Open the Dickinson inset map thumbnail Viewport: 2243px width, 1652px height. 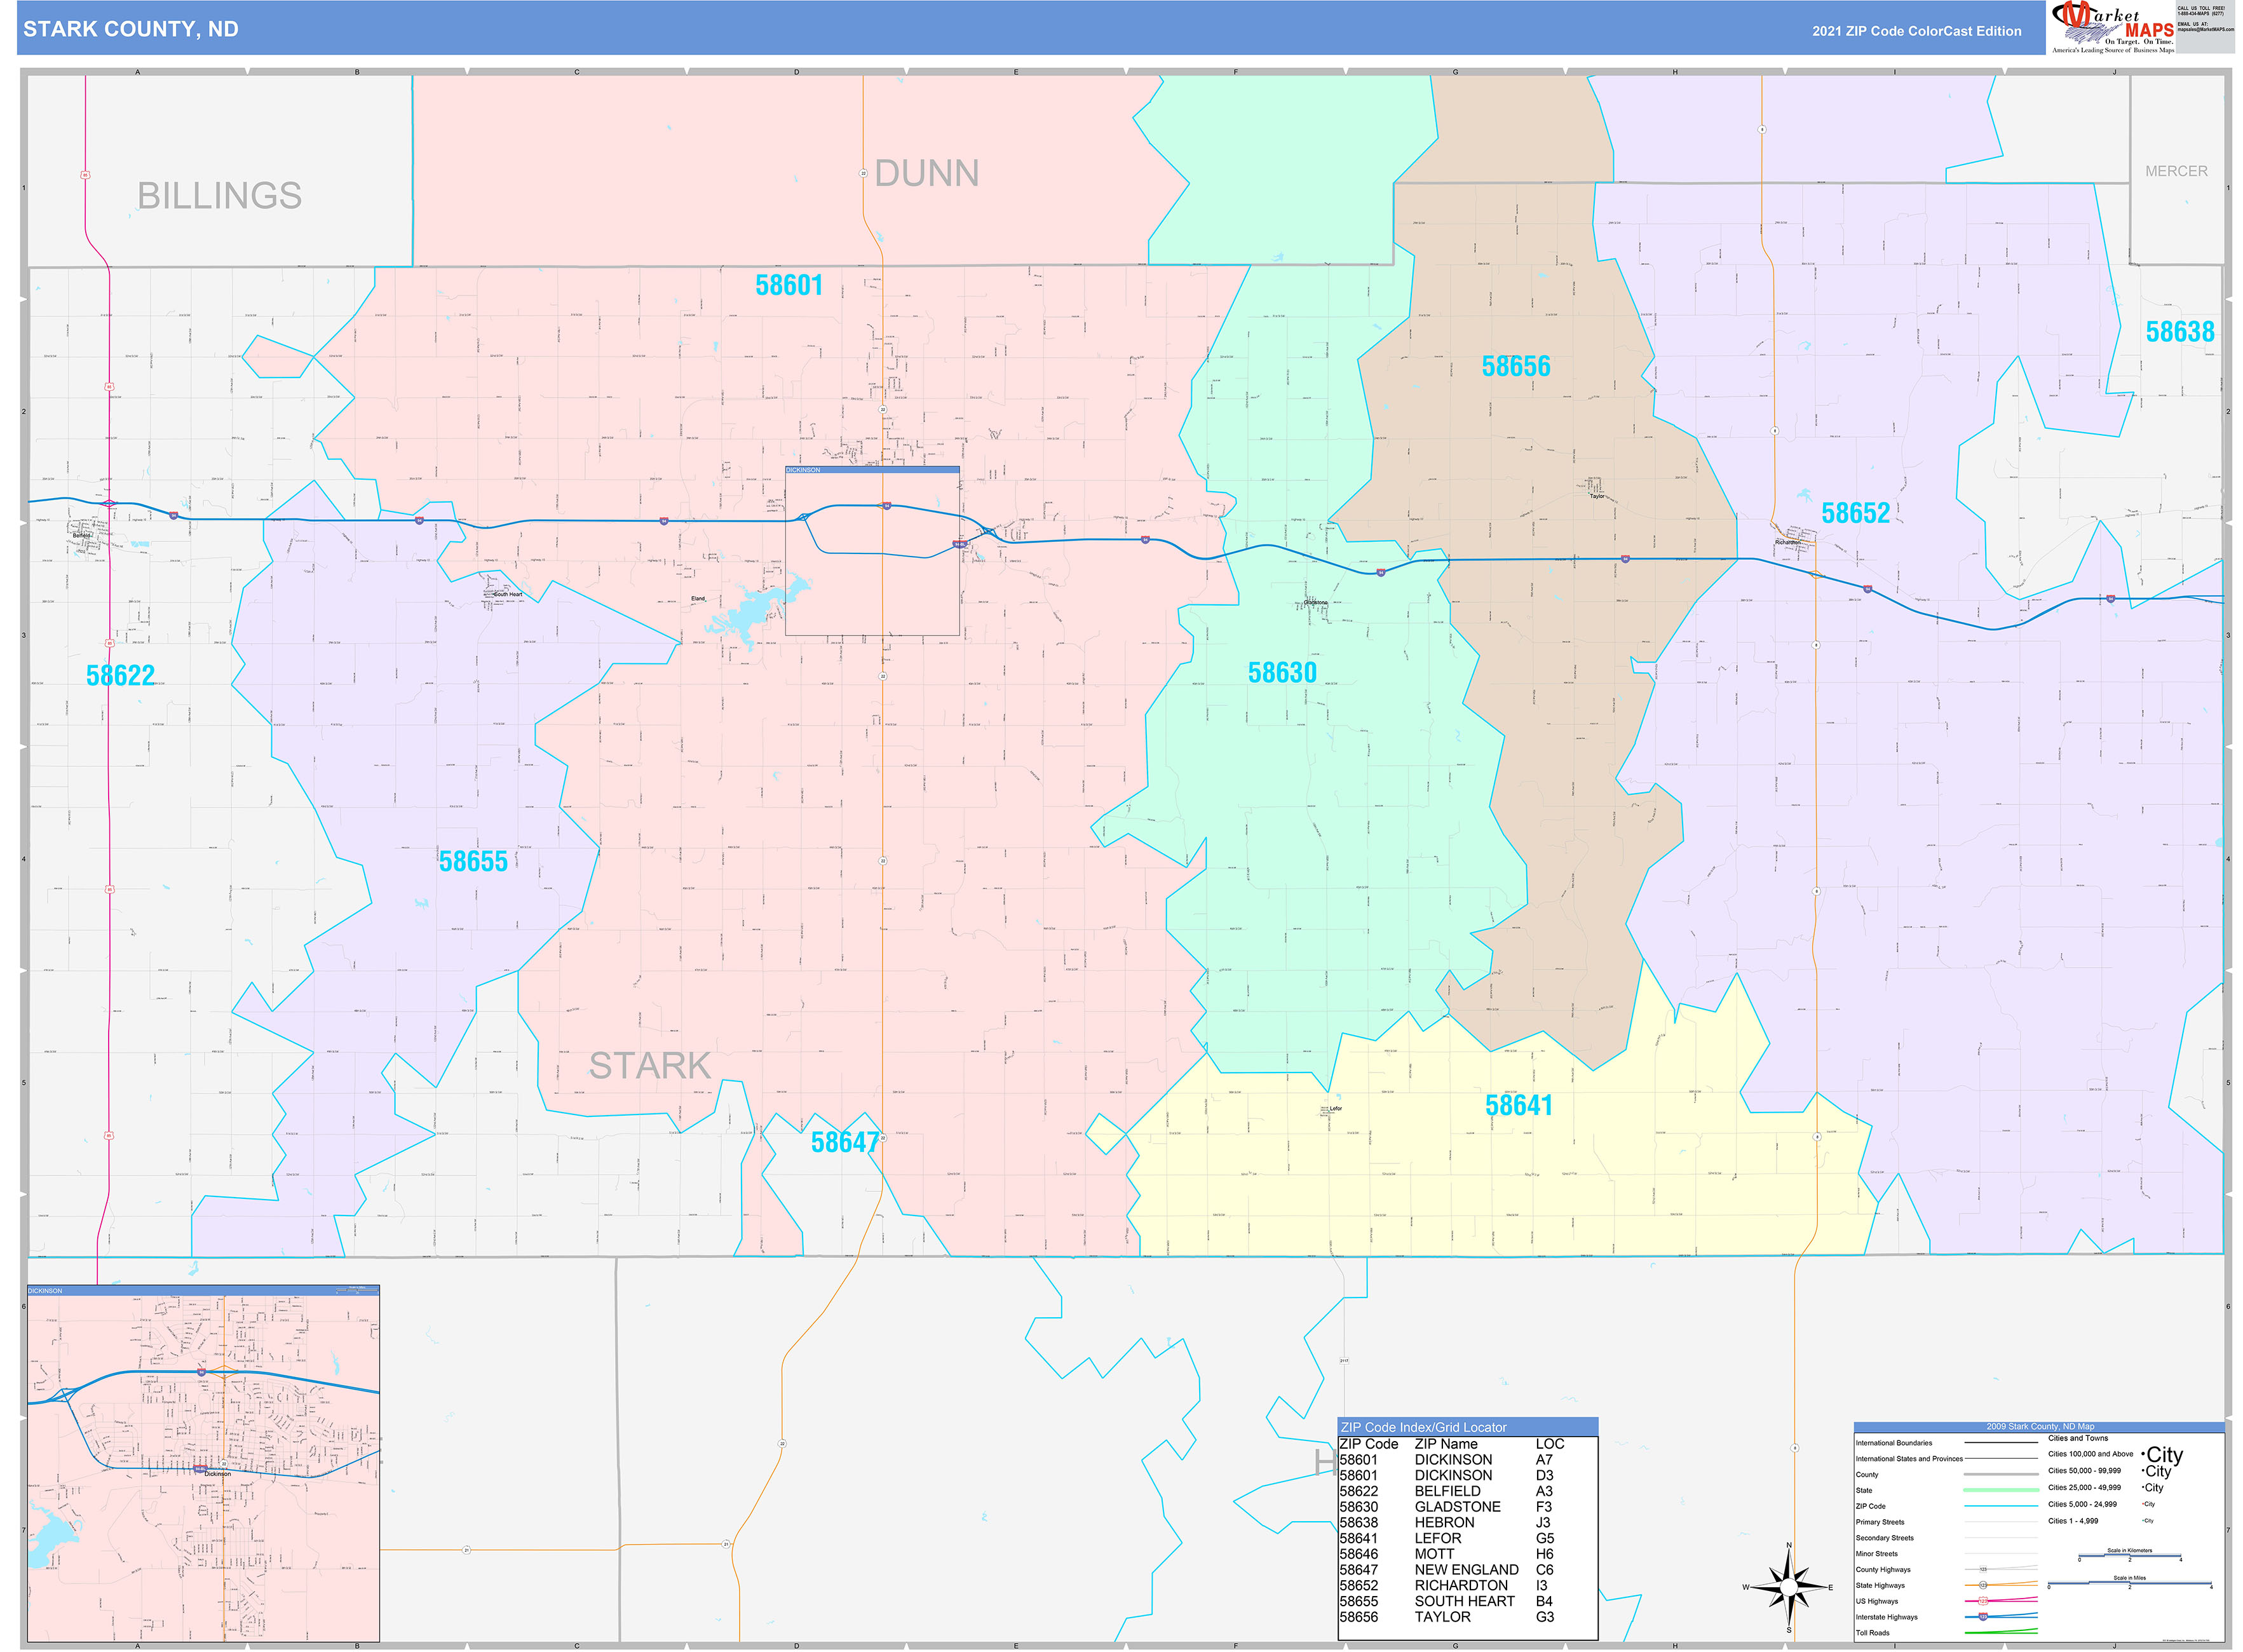point(203,1463)
